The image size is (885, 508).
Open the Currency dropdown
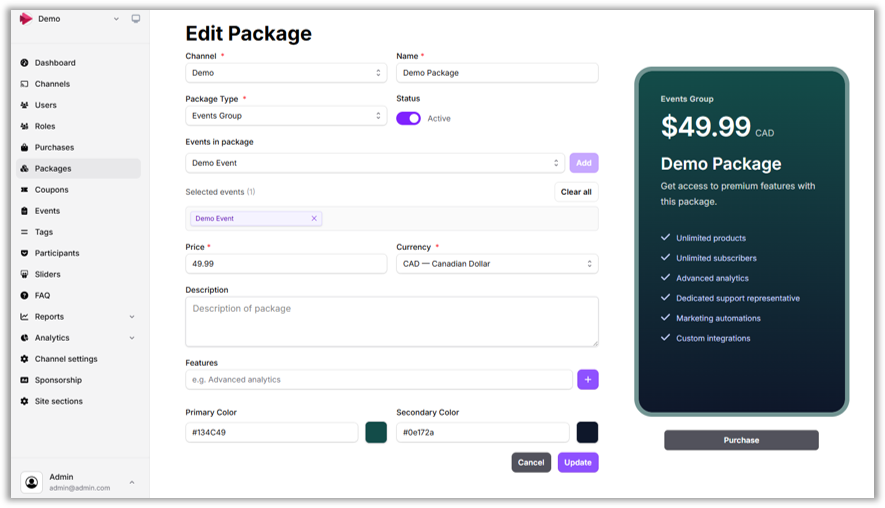coord(497,264)
